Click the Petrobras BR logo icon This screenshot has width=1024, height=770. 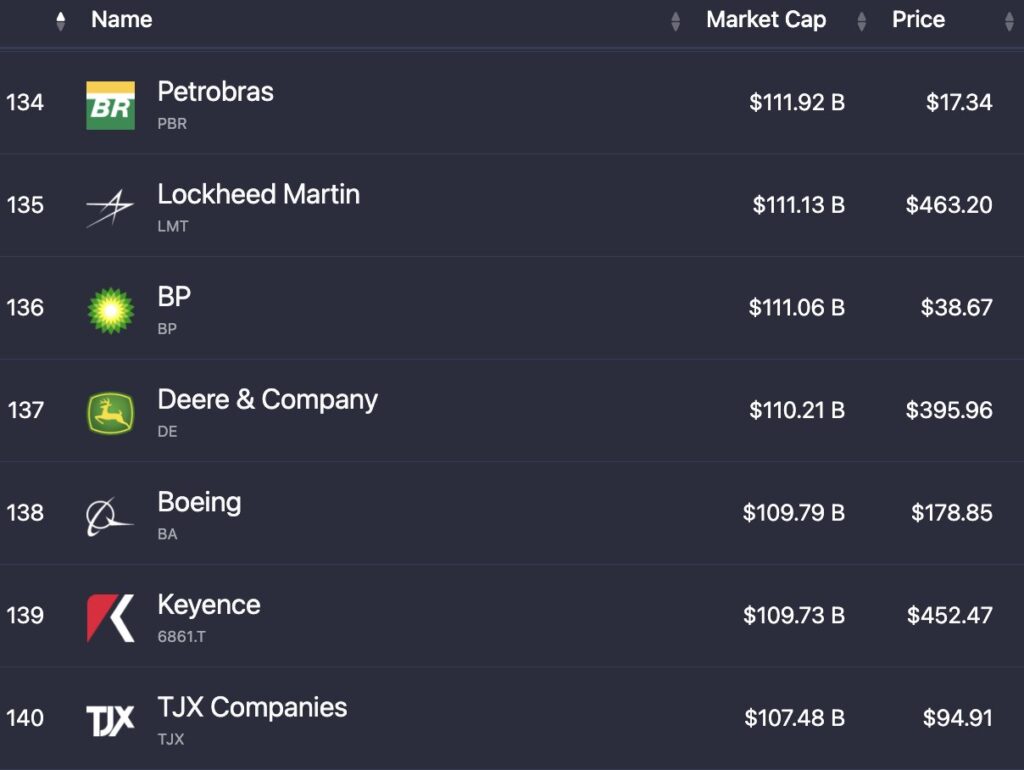coord(110,106)
